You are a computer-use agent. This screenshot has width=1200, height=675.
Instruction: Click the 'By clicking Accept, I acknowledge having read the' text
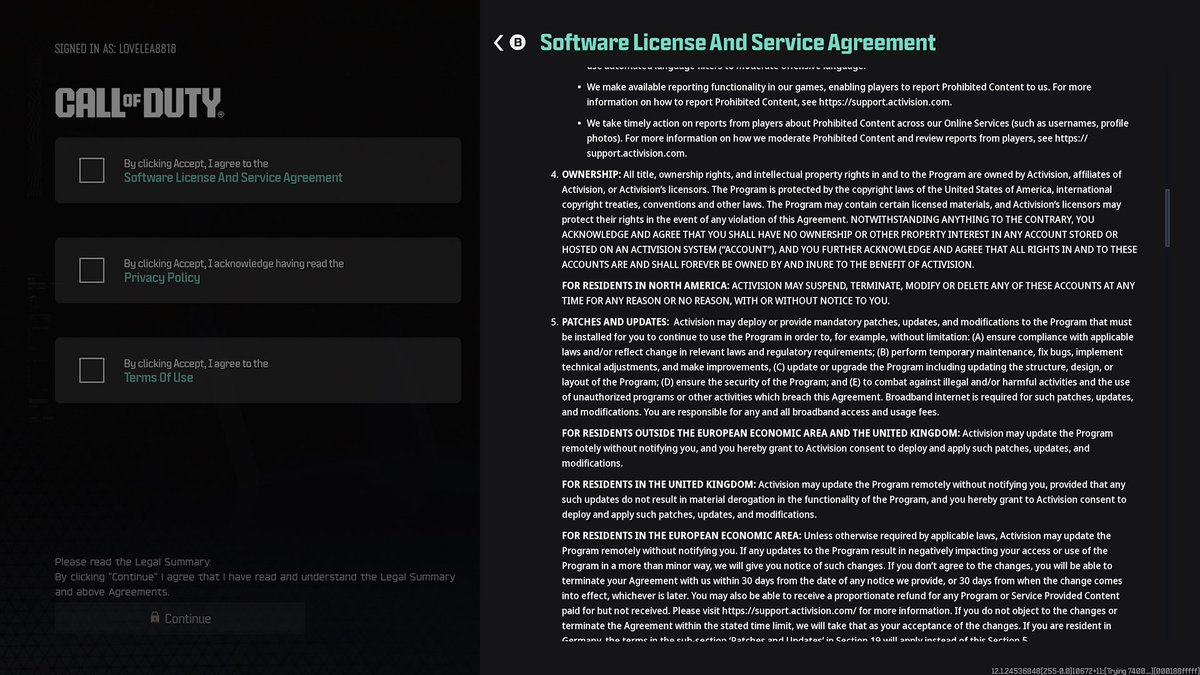coord(234,264)
